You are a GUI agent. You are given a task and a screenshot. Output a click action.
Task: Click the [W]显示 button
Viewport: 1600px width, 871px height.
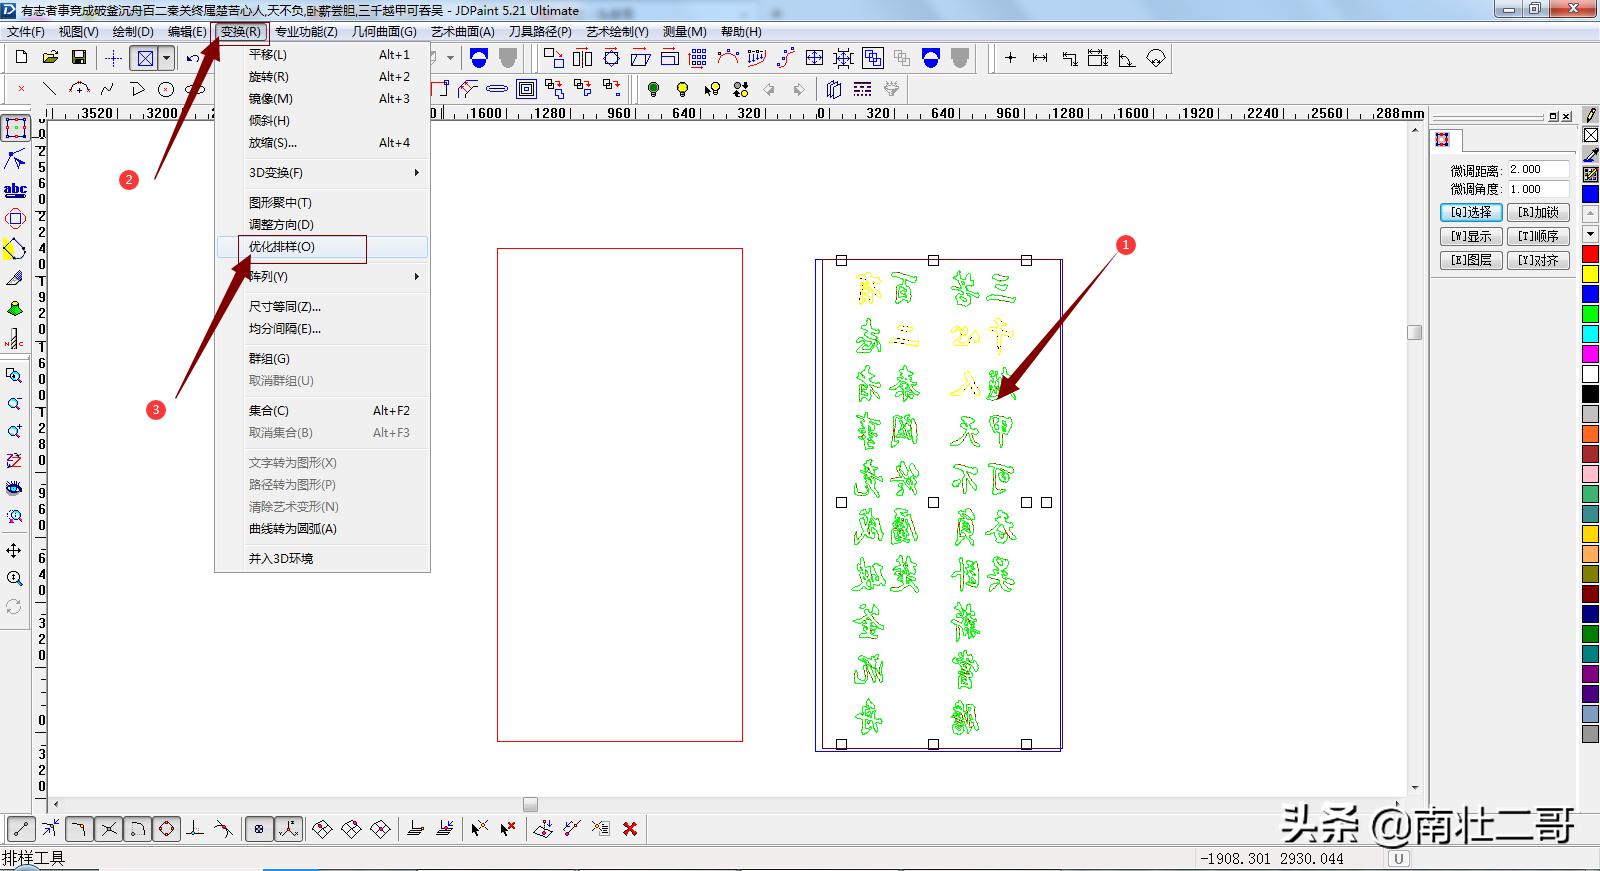click(x=1471, y=236)
